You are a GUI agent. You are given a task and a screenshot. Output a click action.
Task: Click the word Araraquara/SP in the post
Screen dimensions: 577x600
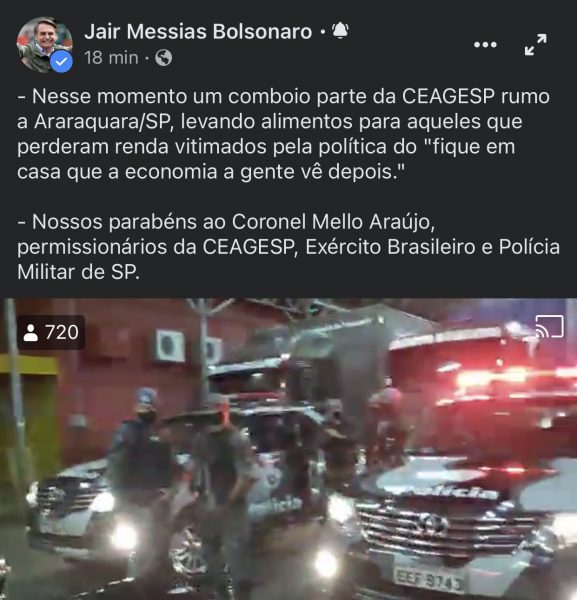click(x=102, y=121)
